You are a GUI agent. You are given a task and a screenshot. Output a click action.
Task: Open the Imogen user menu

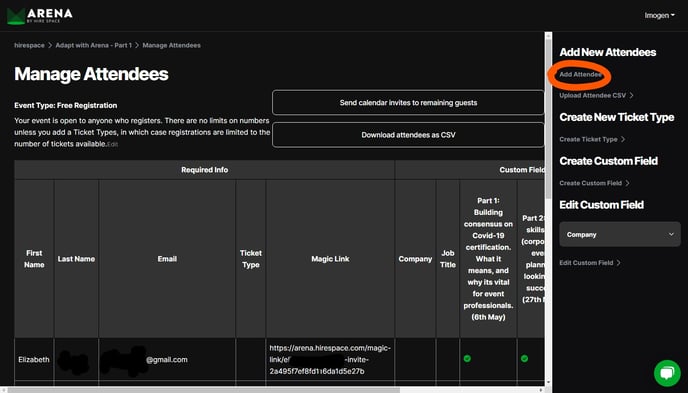pyautogui.click(x=659, y=15)
